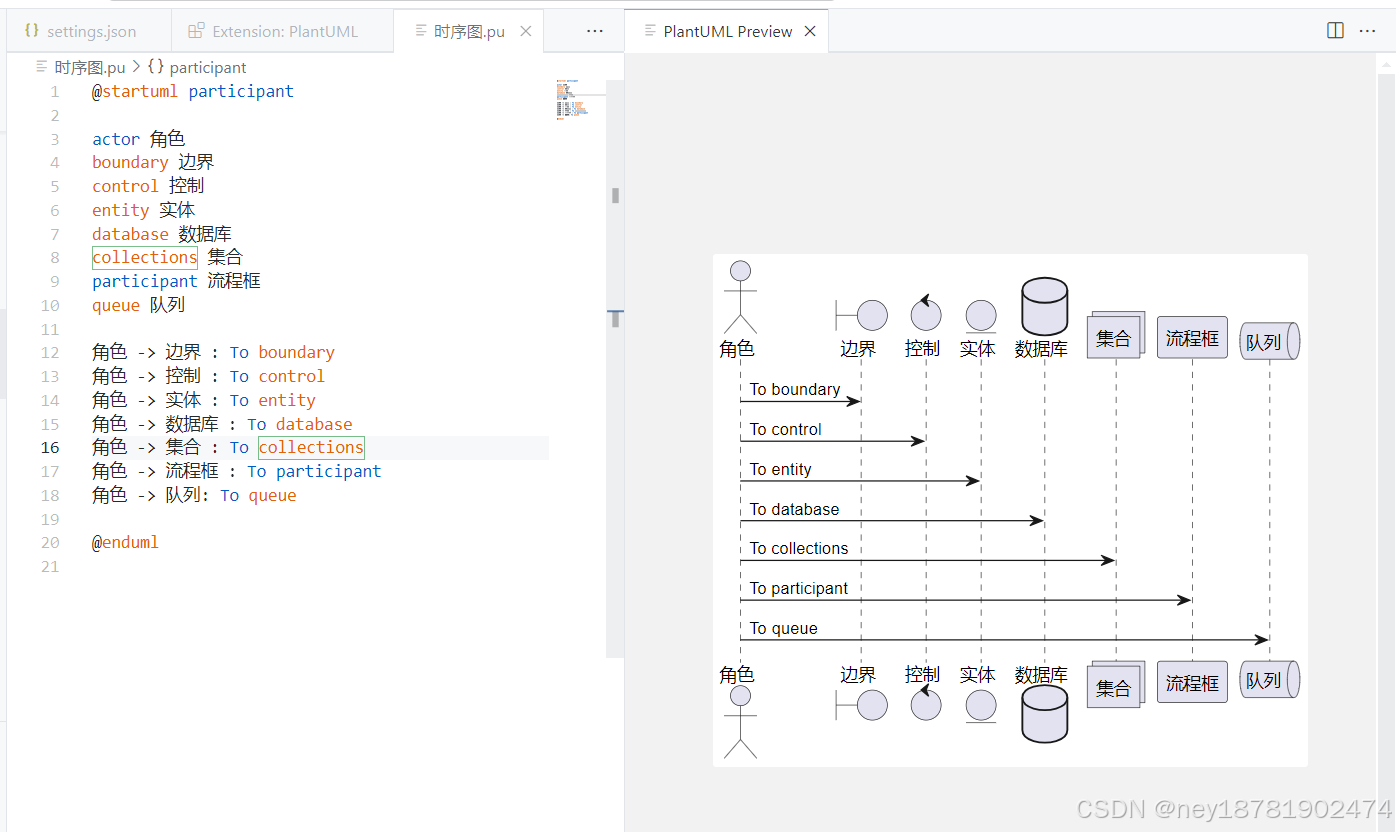Click 'To participant' text in code line 17
1396x832 pixels.
314,471
